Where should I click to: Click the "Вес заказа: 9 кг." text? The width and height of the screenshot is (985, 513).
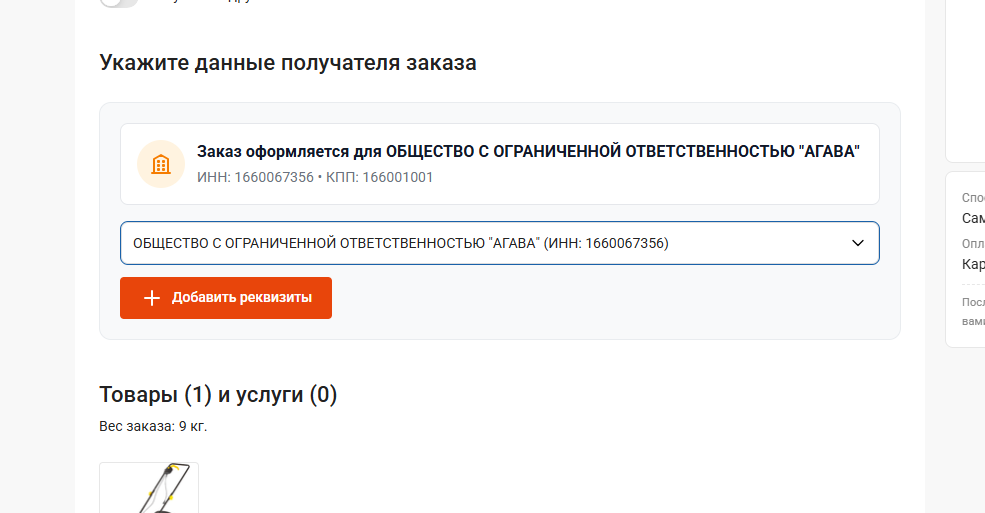(153, 427)
